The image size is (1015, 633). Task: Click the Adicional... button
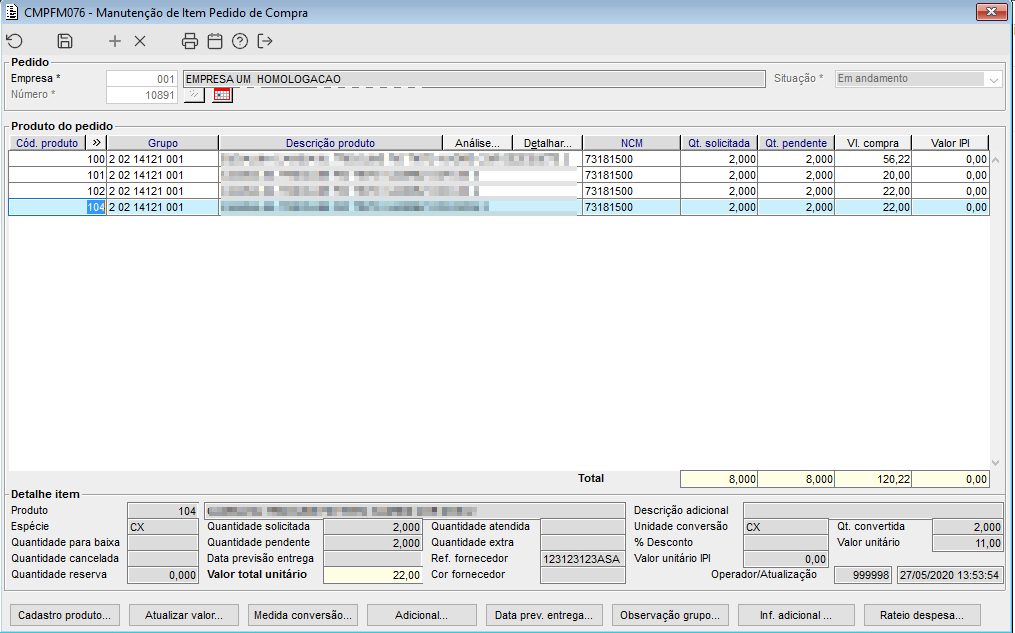(422, 615)
